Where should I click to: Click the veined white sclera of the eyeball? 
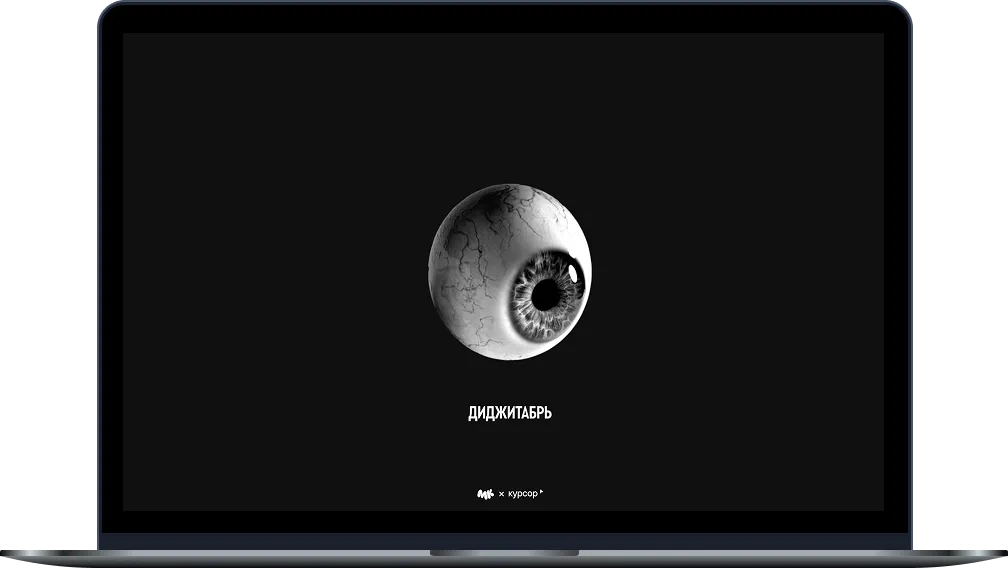(x=470, y=250)
